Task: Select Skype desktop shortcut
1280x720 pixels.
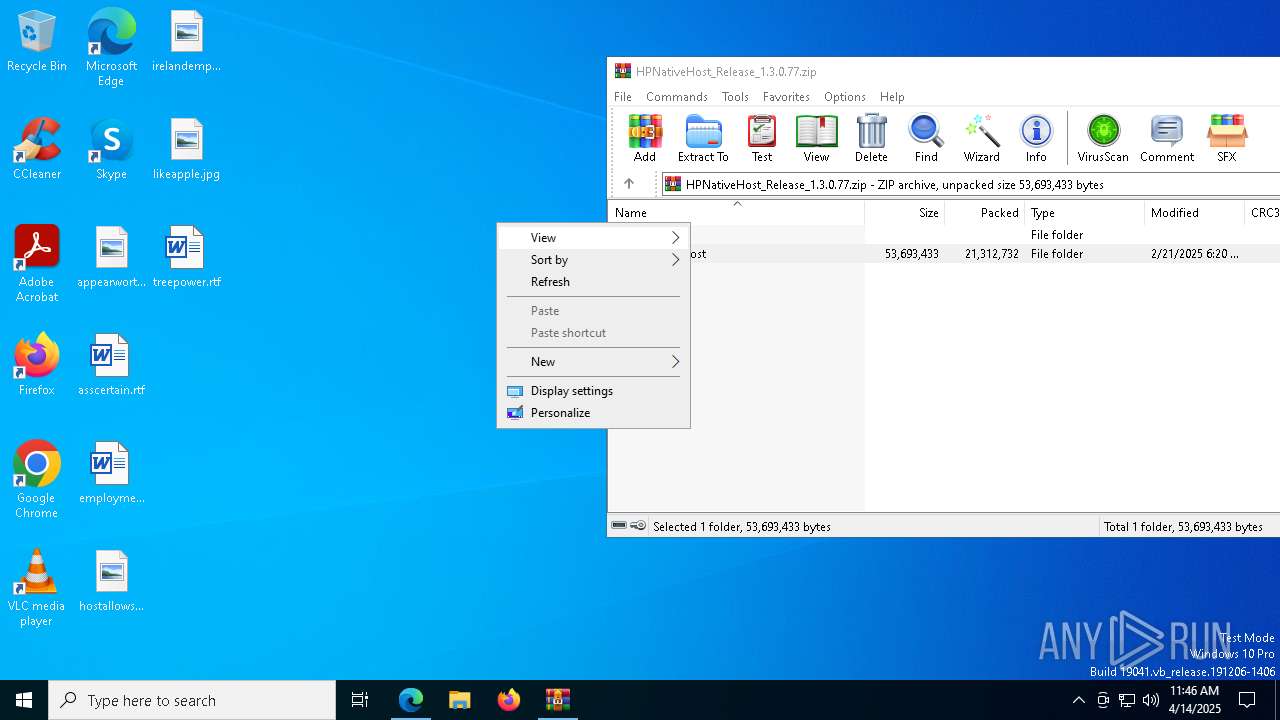Action: tap(111, 149)
